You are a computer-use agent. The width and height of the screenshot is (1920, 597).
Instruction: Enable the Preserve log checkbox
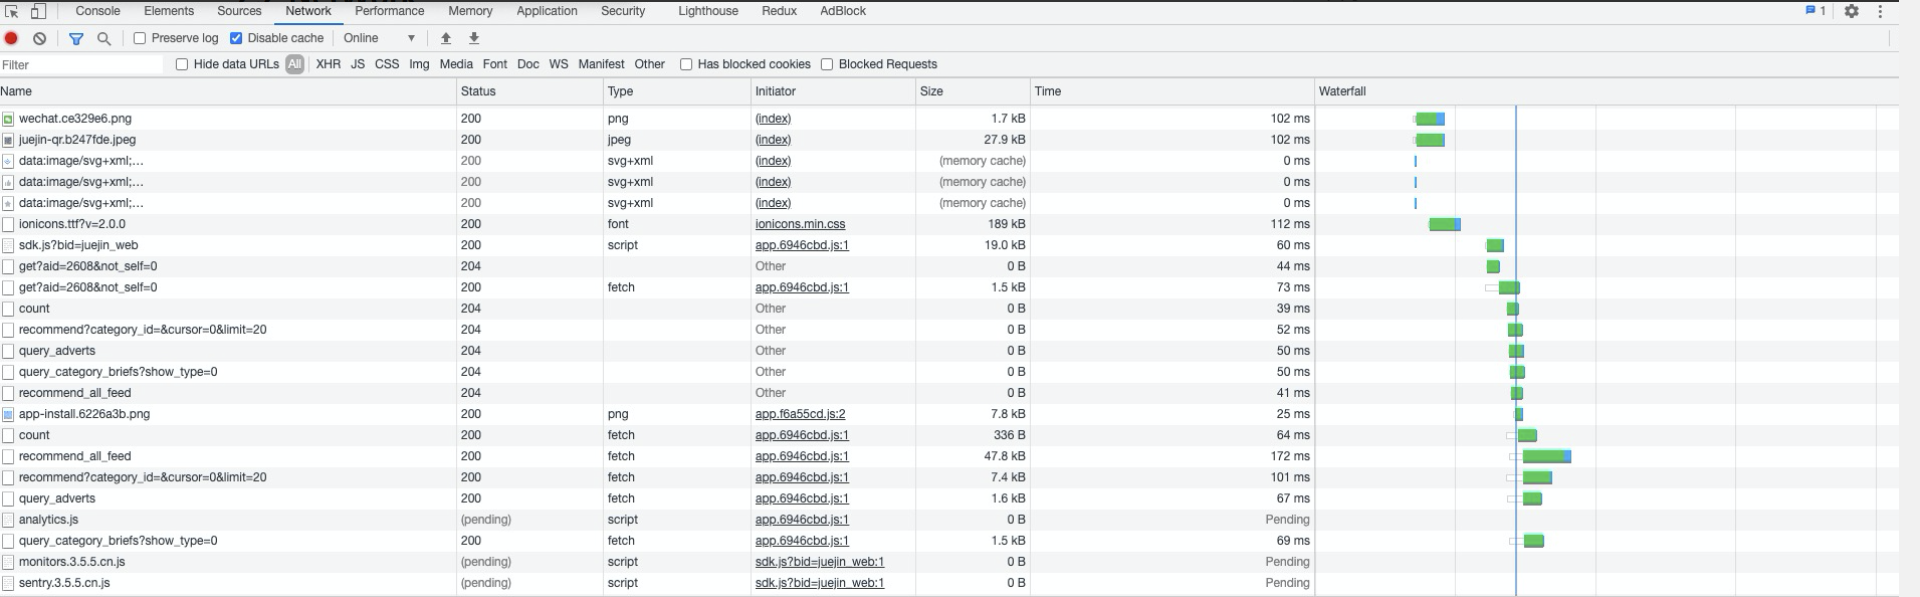pos(139,38)
